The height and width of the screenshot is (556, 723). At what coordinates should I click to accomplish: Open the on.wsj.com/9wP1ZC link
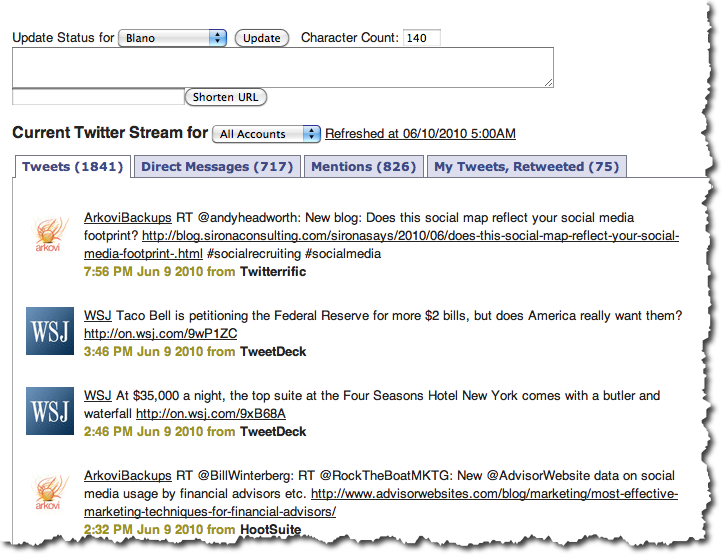point(160,334)
